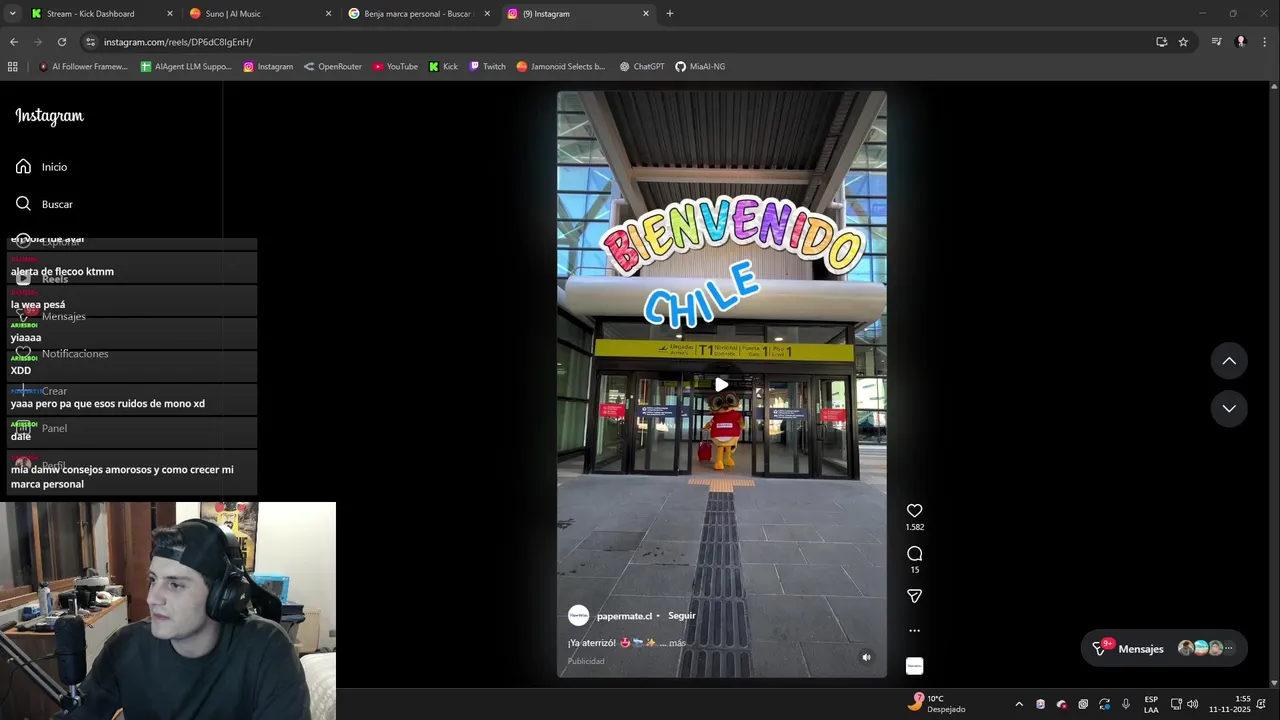Switch to Benja marca personal tab
Viewport: 1280px width, 720px height.
tap(419, 14)
